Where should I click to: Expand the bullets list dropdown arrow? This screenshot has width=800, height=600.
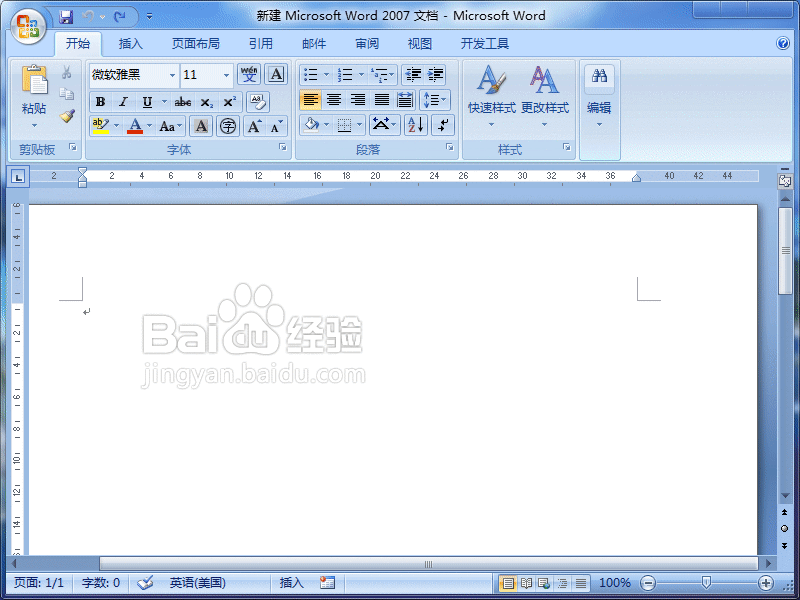click(x=327, y=75)
